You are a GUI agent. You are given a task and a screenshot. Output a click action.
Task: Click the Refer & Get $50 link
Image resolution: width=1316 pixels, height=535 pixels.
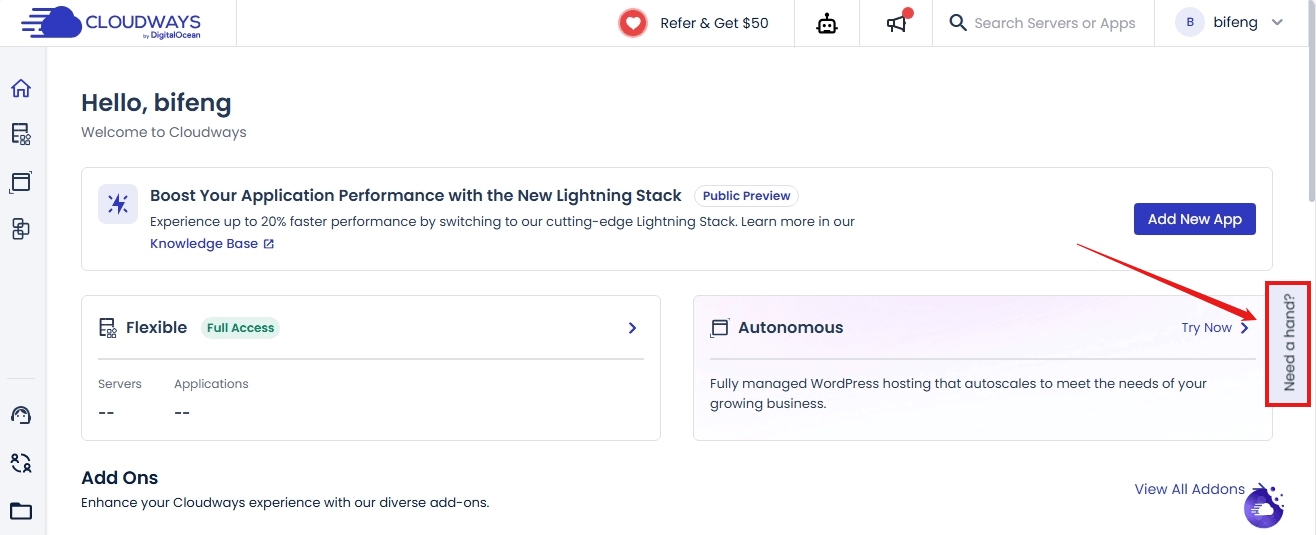714,23
